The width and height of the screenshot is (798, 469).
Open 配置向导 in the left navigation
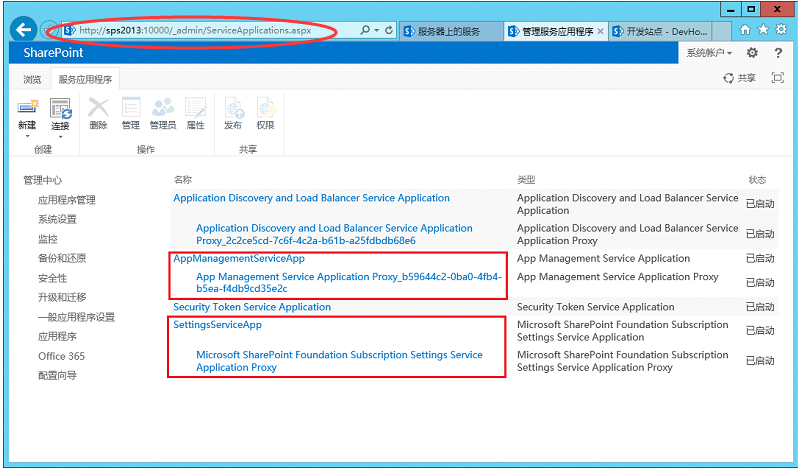click(x=57, y=376)
